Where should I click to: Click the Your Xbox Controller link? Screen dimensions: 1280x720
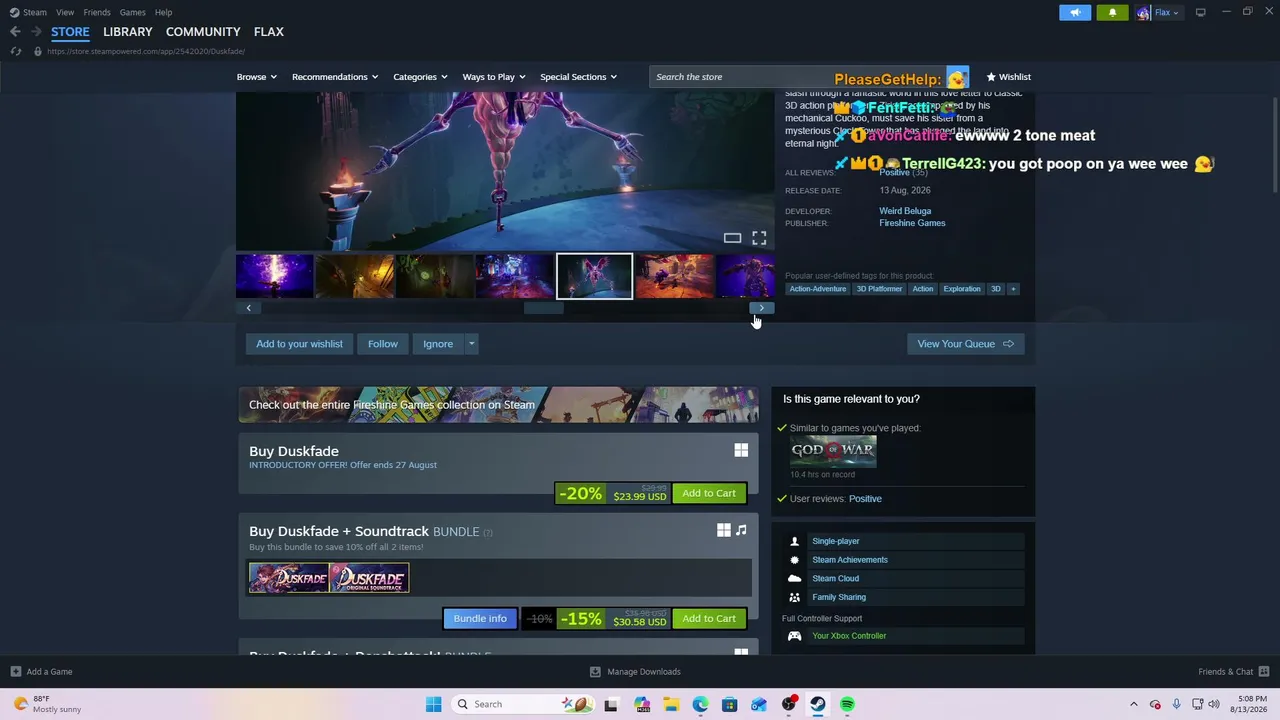coord(849,636)
